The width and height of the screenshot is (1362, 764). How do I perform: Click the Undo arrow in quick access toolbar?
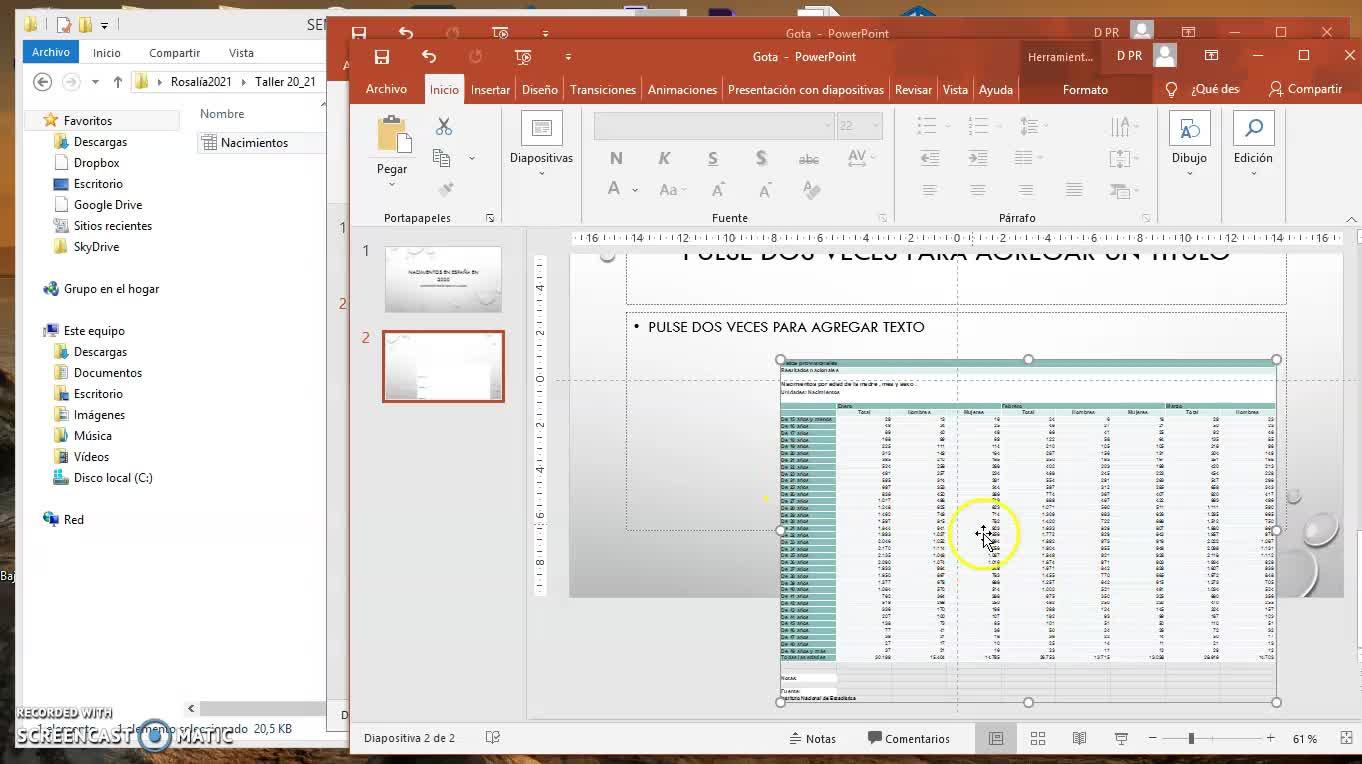point(429,57)
